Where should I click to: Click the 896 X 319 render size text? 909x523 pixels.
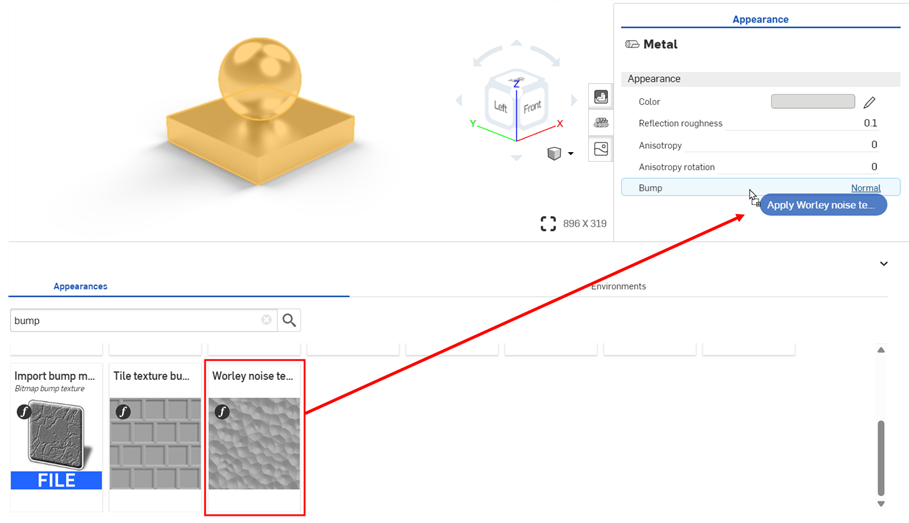pyautogui.click(x=584, y=224)
